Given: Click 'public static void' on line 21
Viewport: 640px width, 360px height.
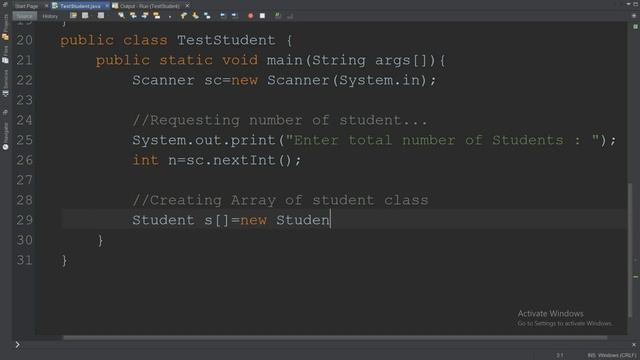Looking at the screenshot, I should [x=177, y=60].
